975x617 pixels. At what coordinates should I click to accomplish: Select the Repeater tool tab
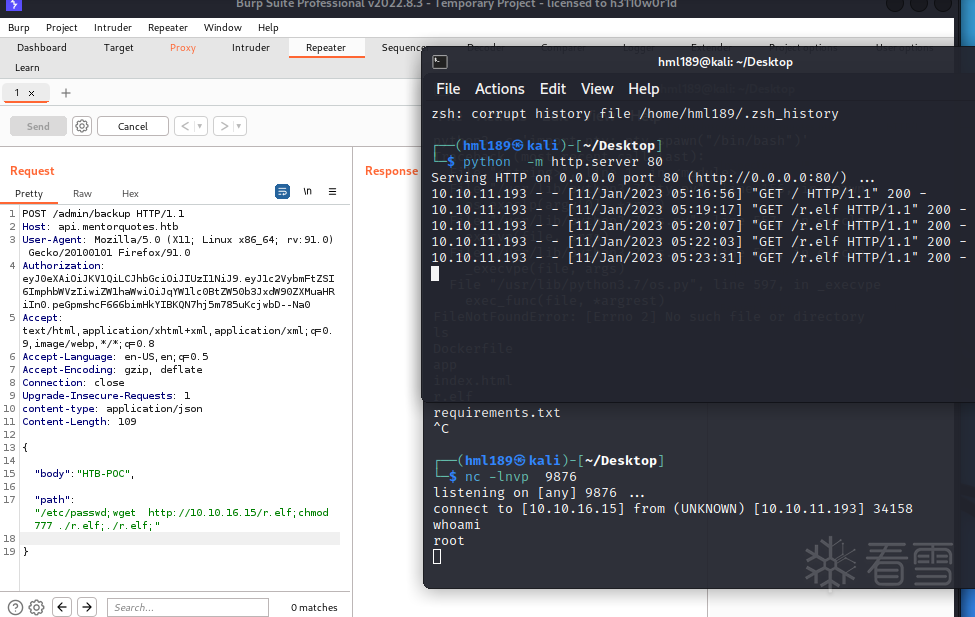(326, 47)
